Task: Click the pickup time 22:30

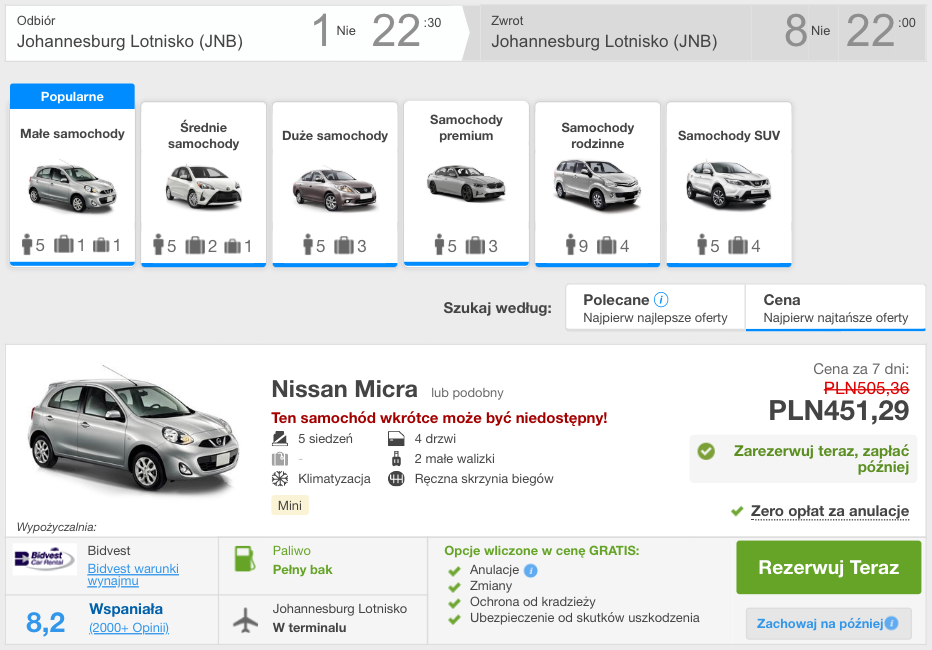Action: point(407,30)
